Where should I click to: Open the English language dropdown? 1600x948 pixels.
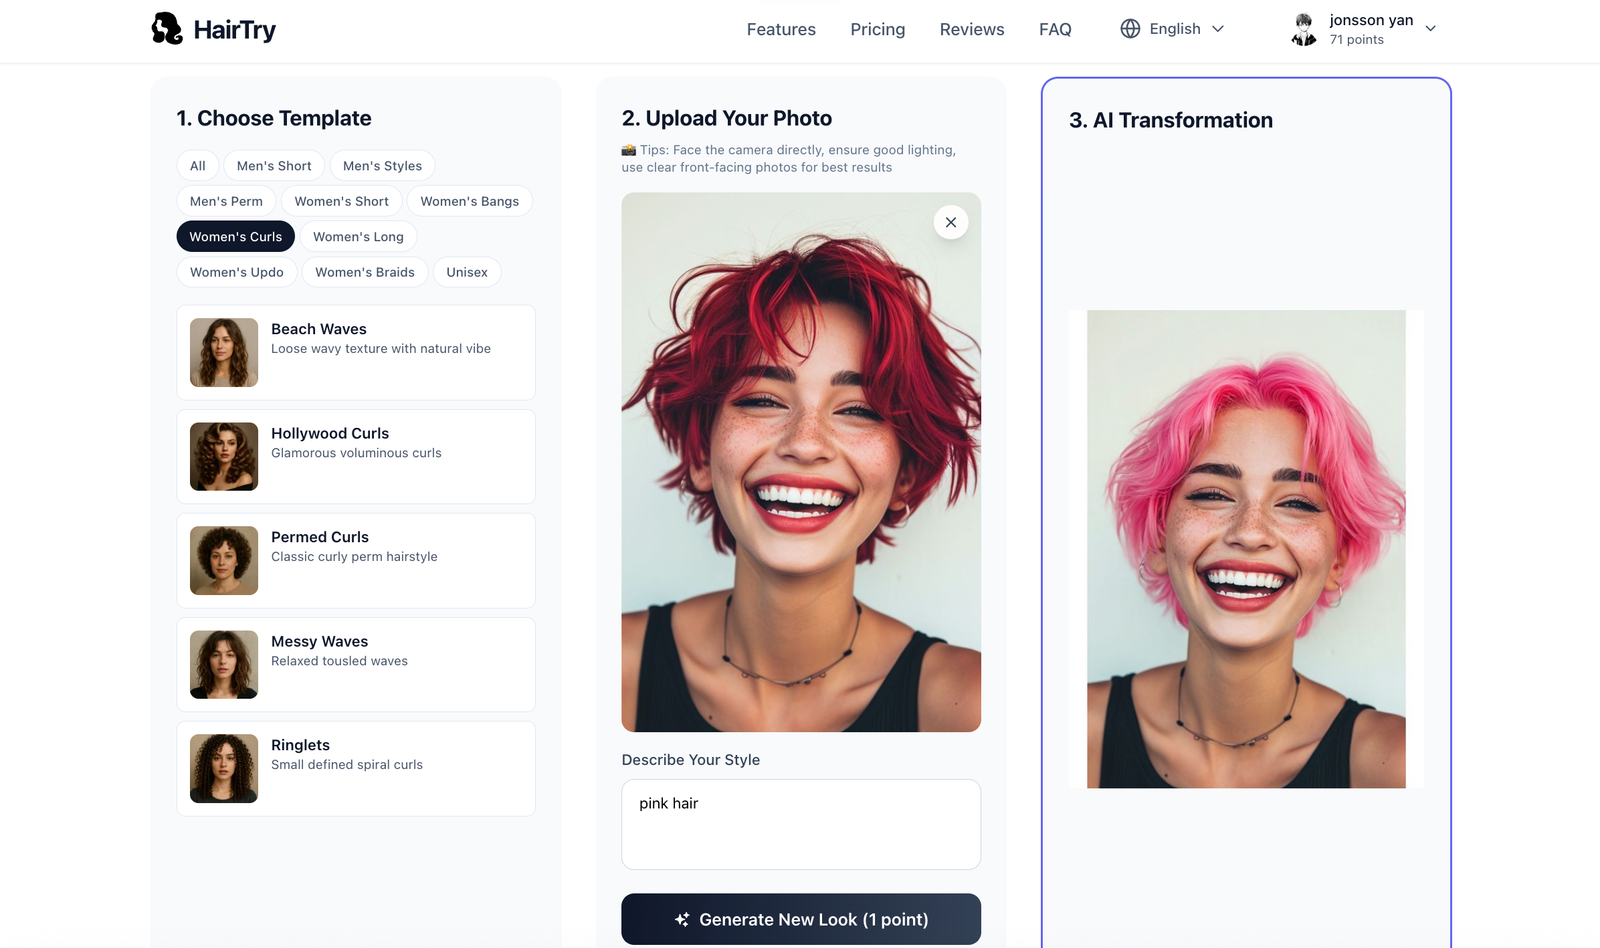coord(1173,29)
